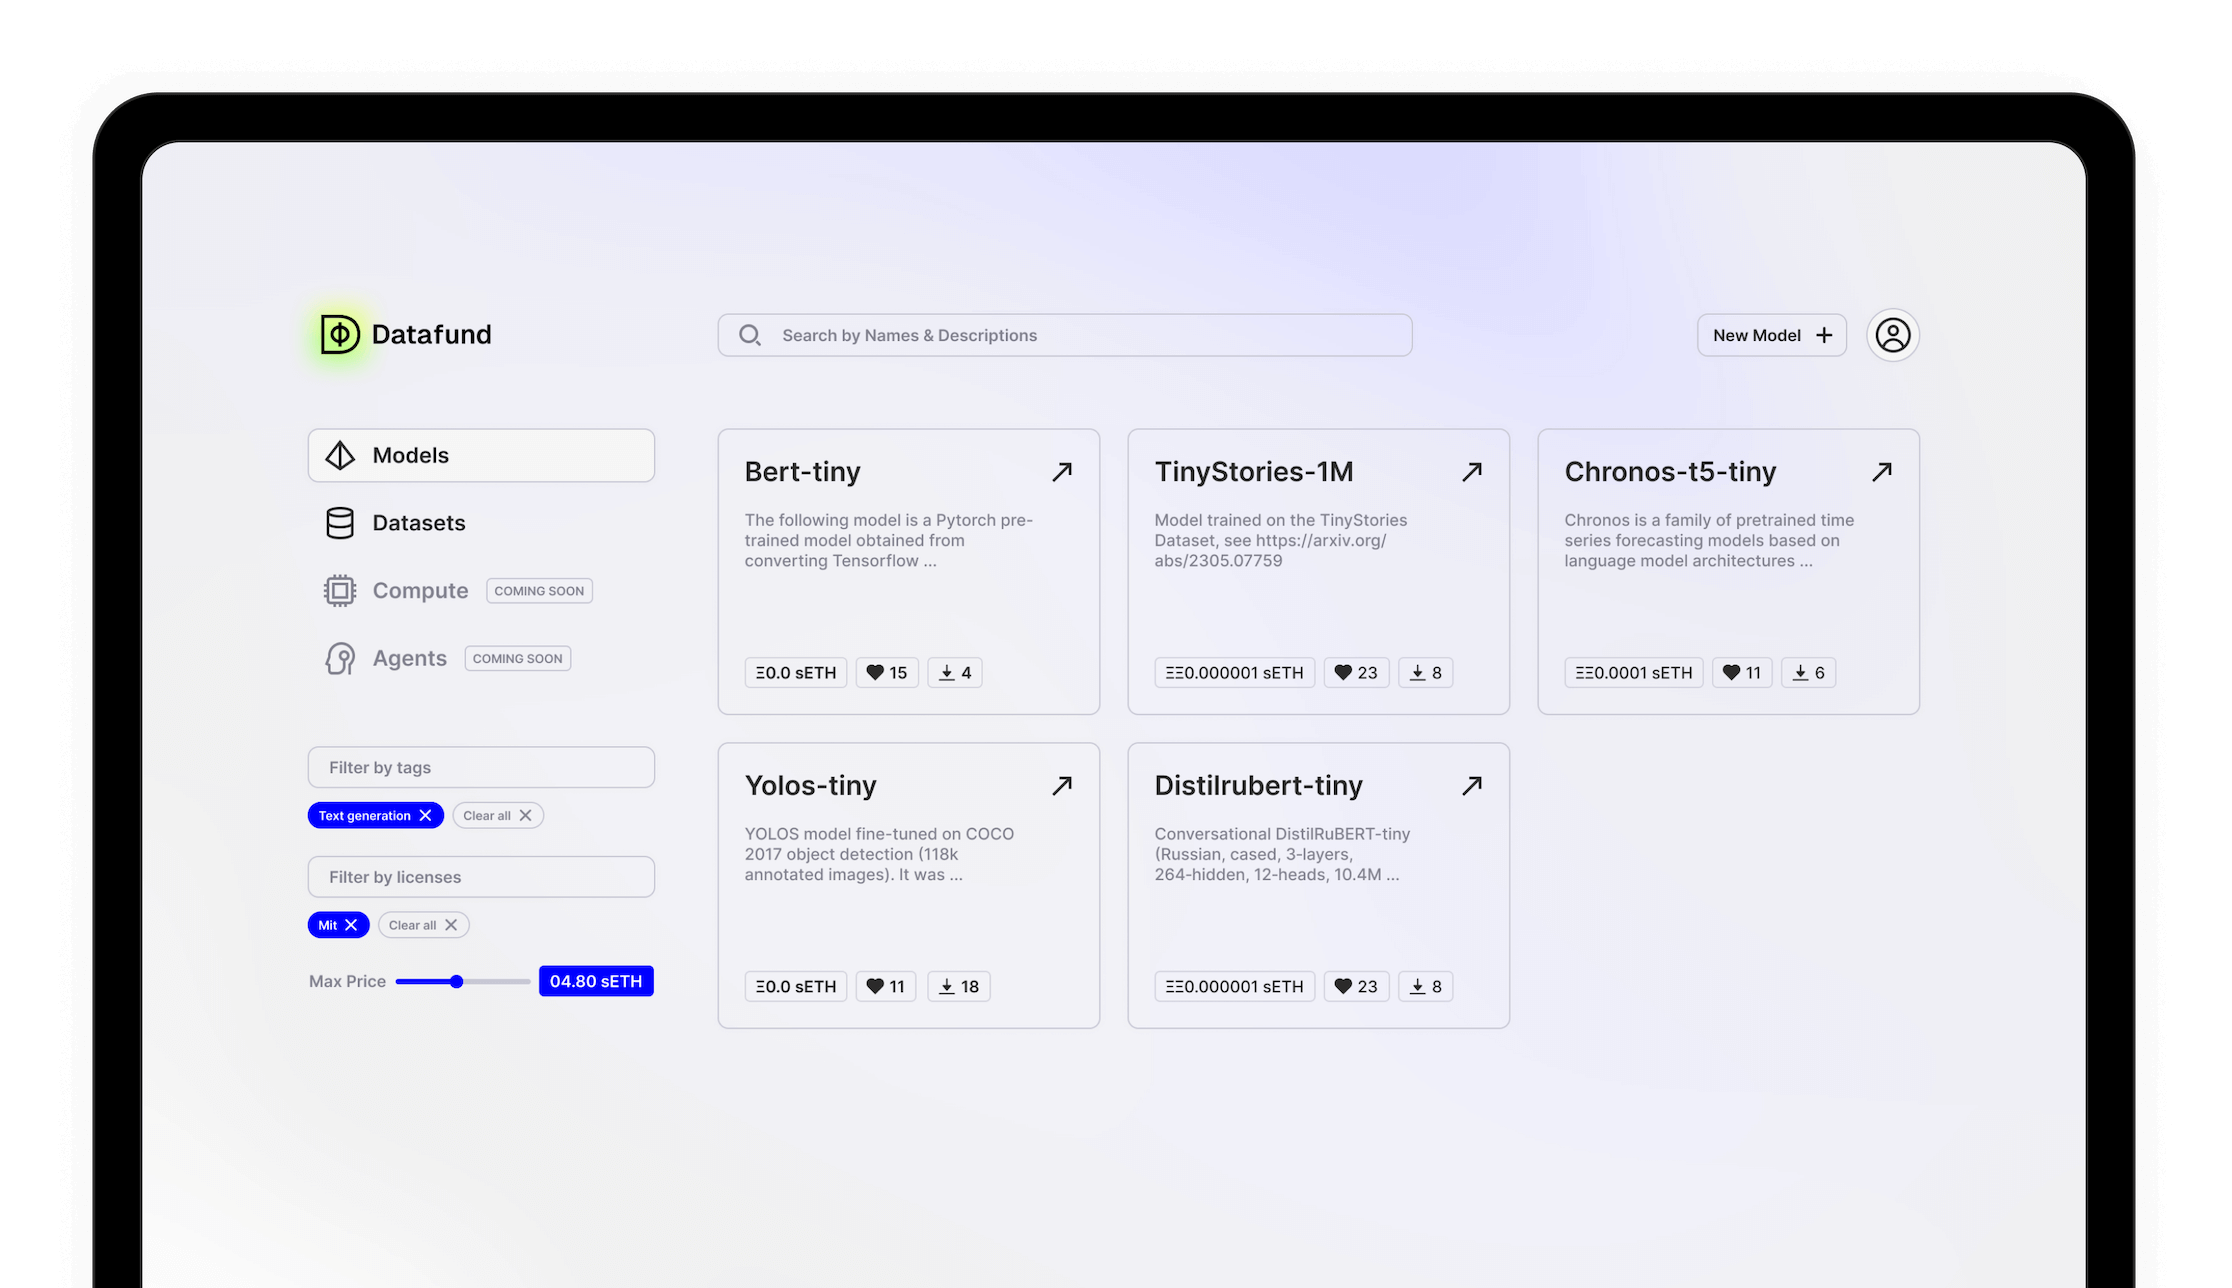This screenshot has height=1288, width=2232.
Task: Click the Compute chip icon
Action: [x=340, y=590]
